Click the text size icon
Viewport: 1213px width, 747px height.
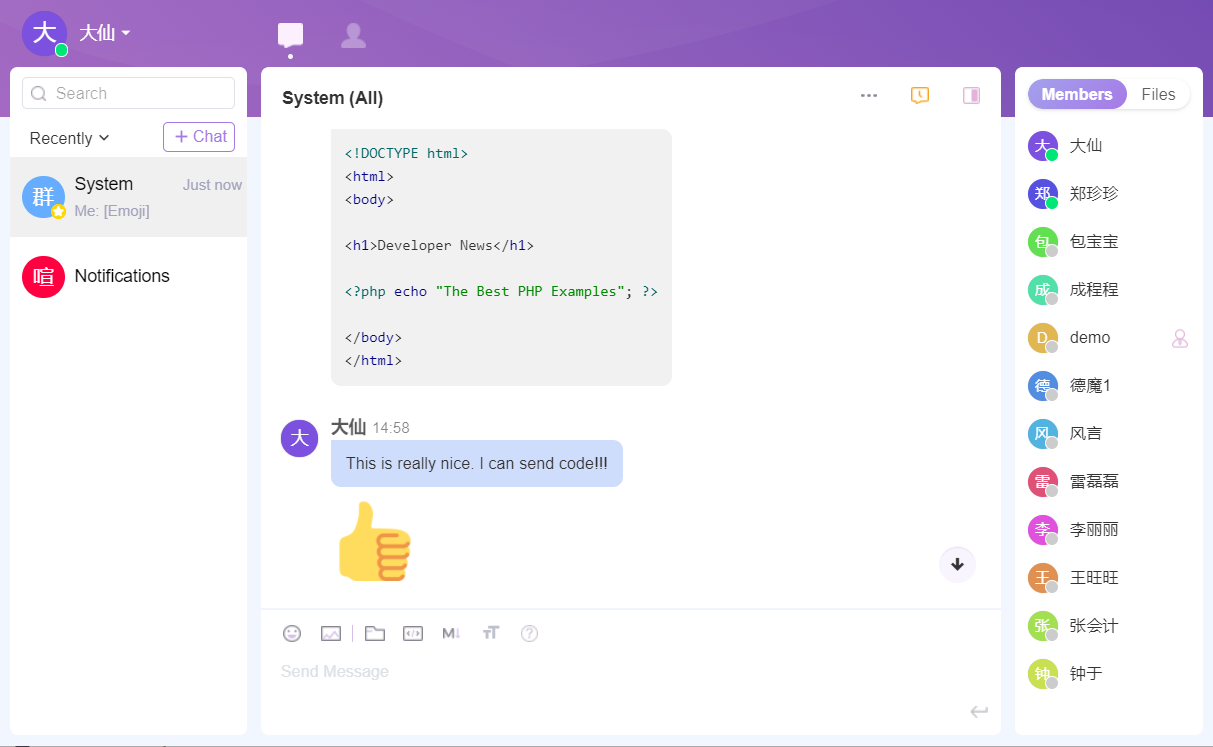[490, 633]
